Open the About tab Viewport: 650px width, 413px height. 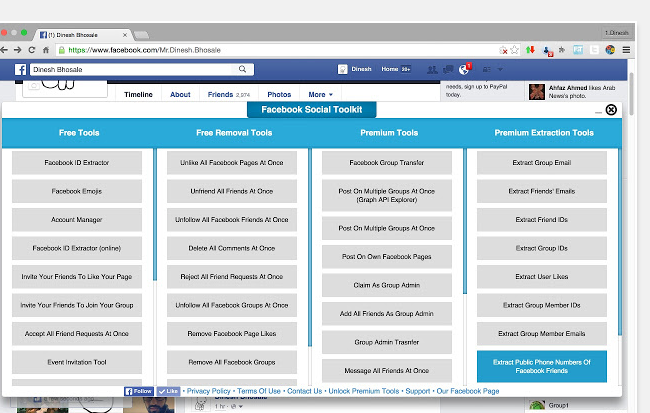[180, 95]
